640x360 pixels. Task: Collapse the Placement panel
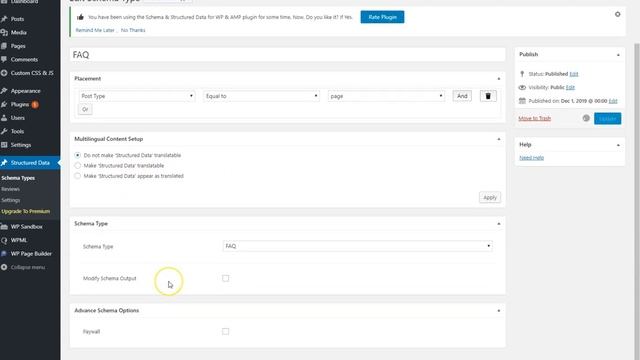tap(498, 78)
